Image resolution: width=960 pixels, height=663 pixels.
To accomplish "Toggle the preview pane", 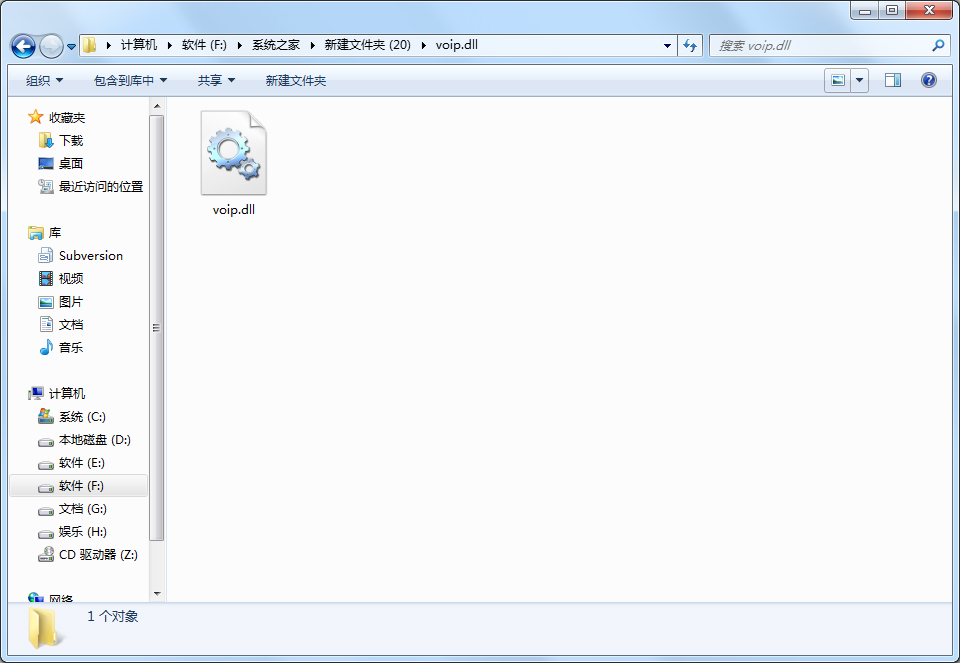I will pos(892,80).
